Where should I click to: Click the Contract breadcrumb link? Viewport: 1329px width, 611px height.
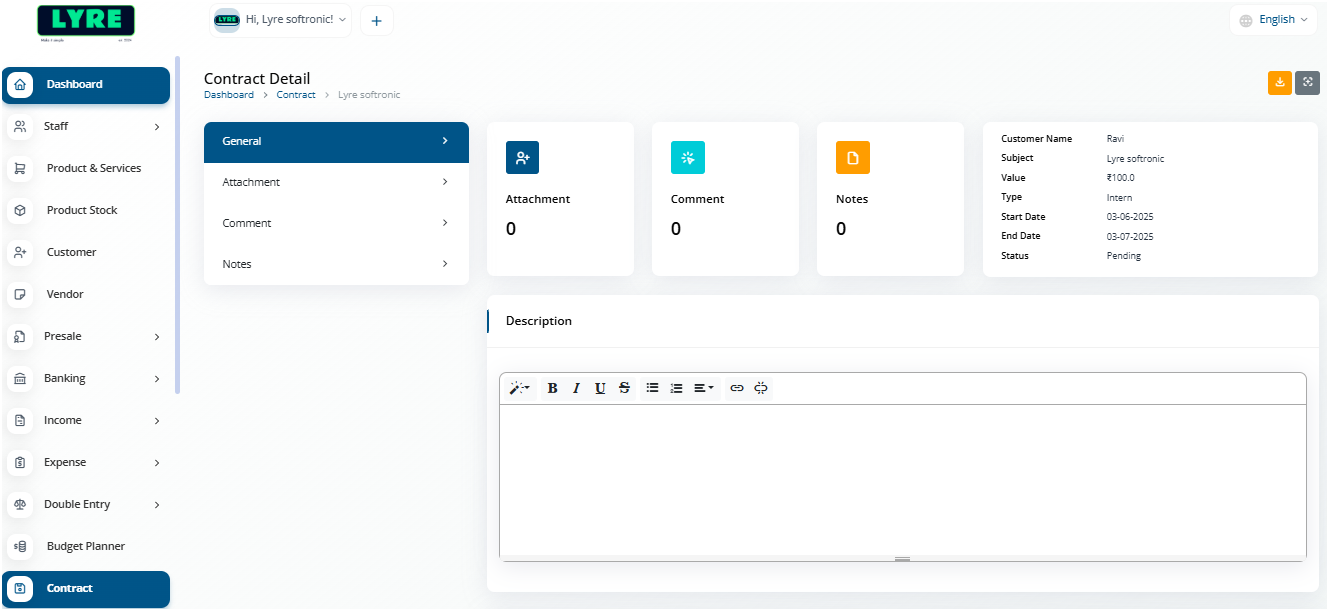296,95
